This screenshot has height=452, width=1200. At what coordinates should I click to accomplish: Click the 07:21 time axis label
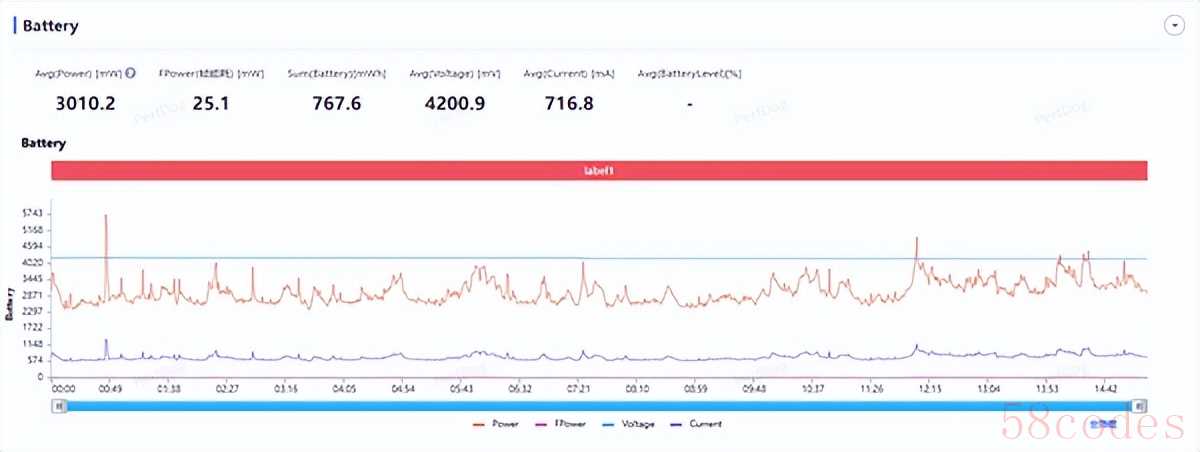(x=579, y=388)
